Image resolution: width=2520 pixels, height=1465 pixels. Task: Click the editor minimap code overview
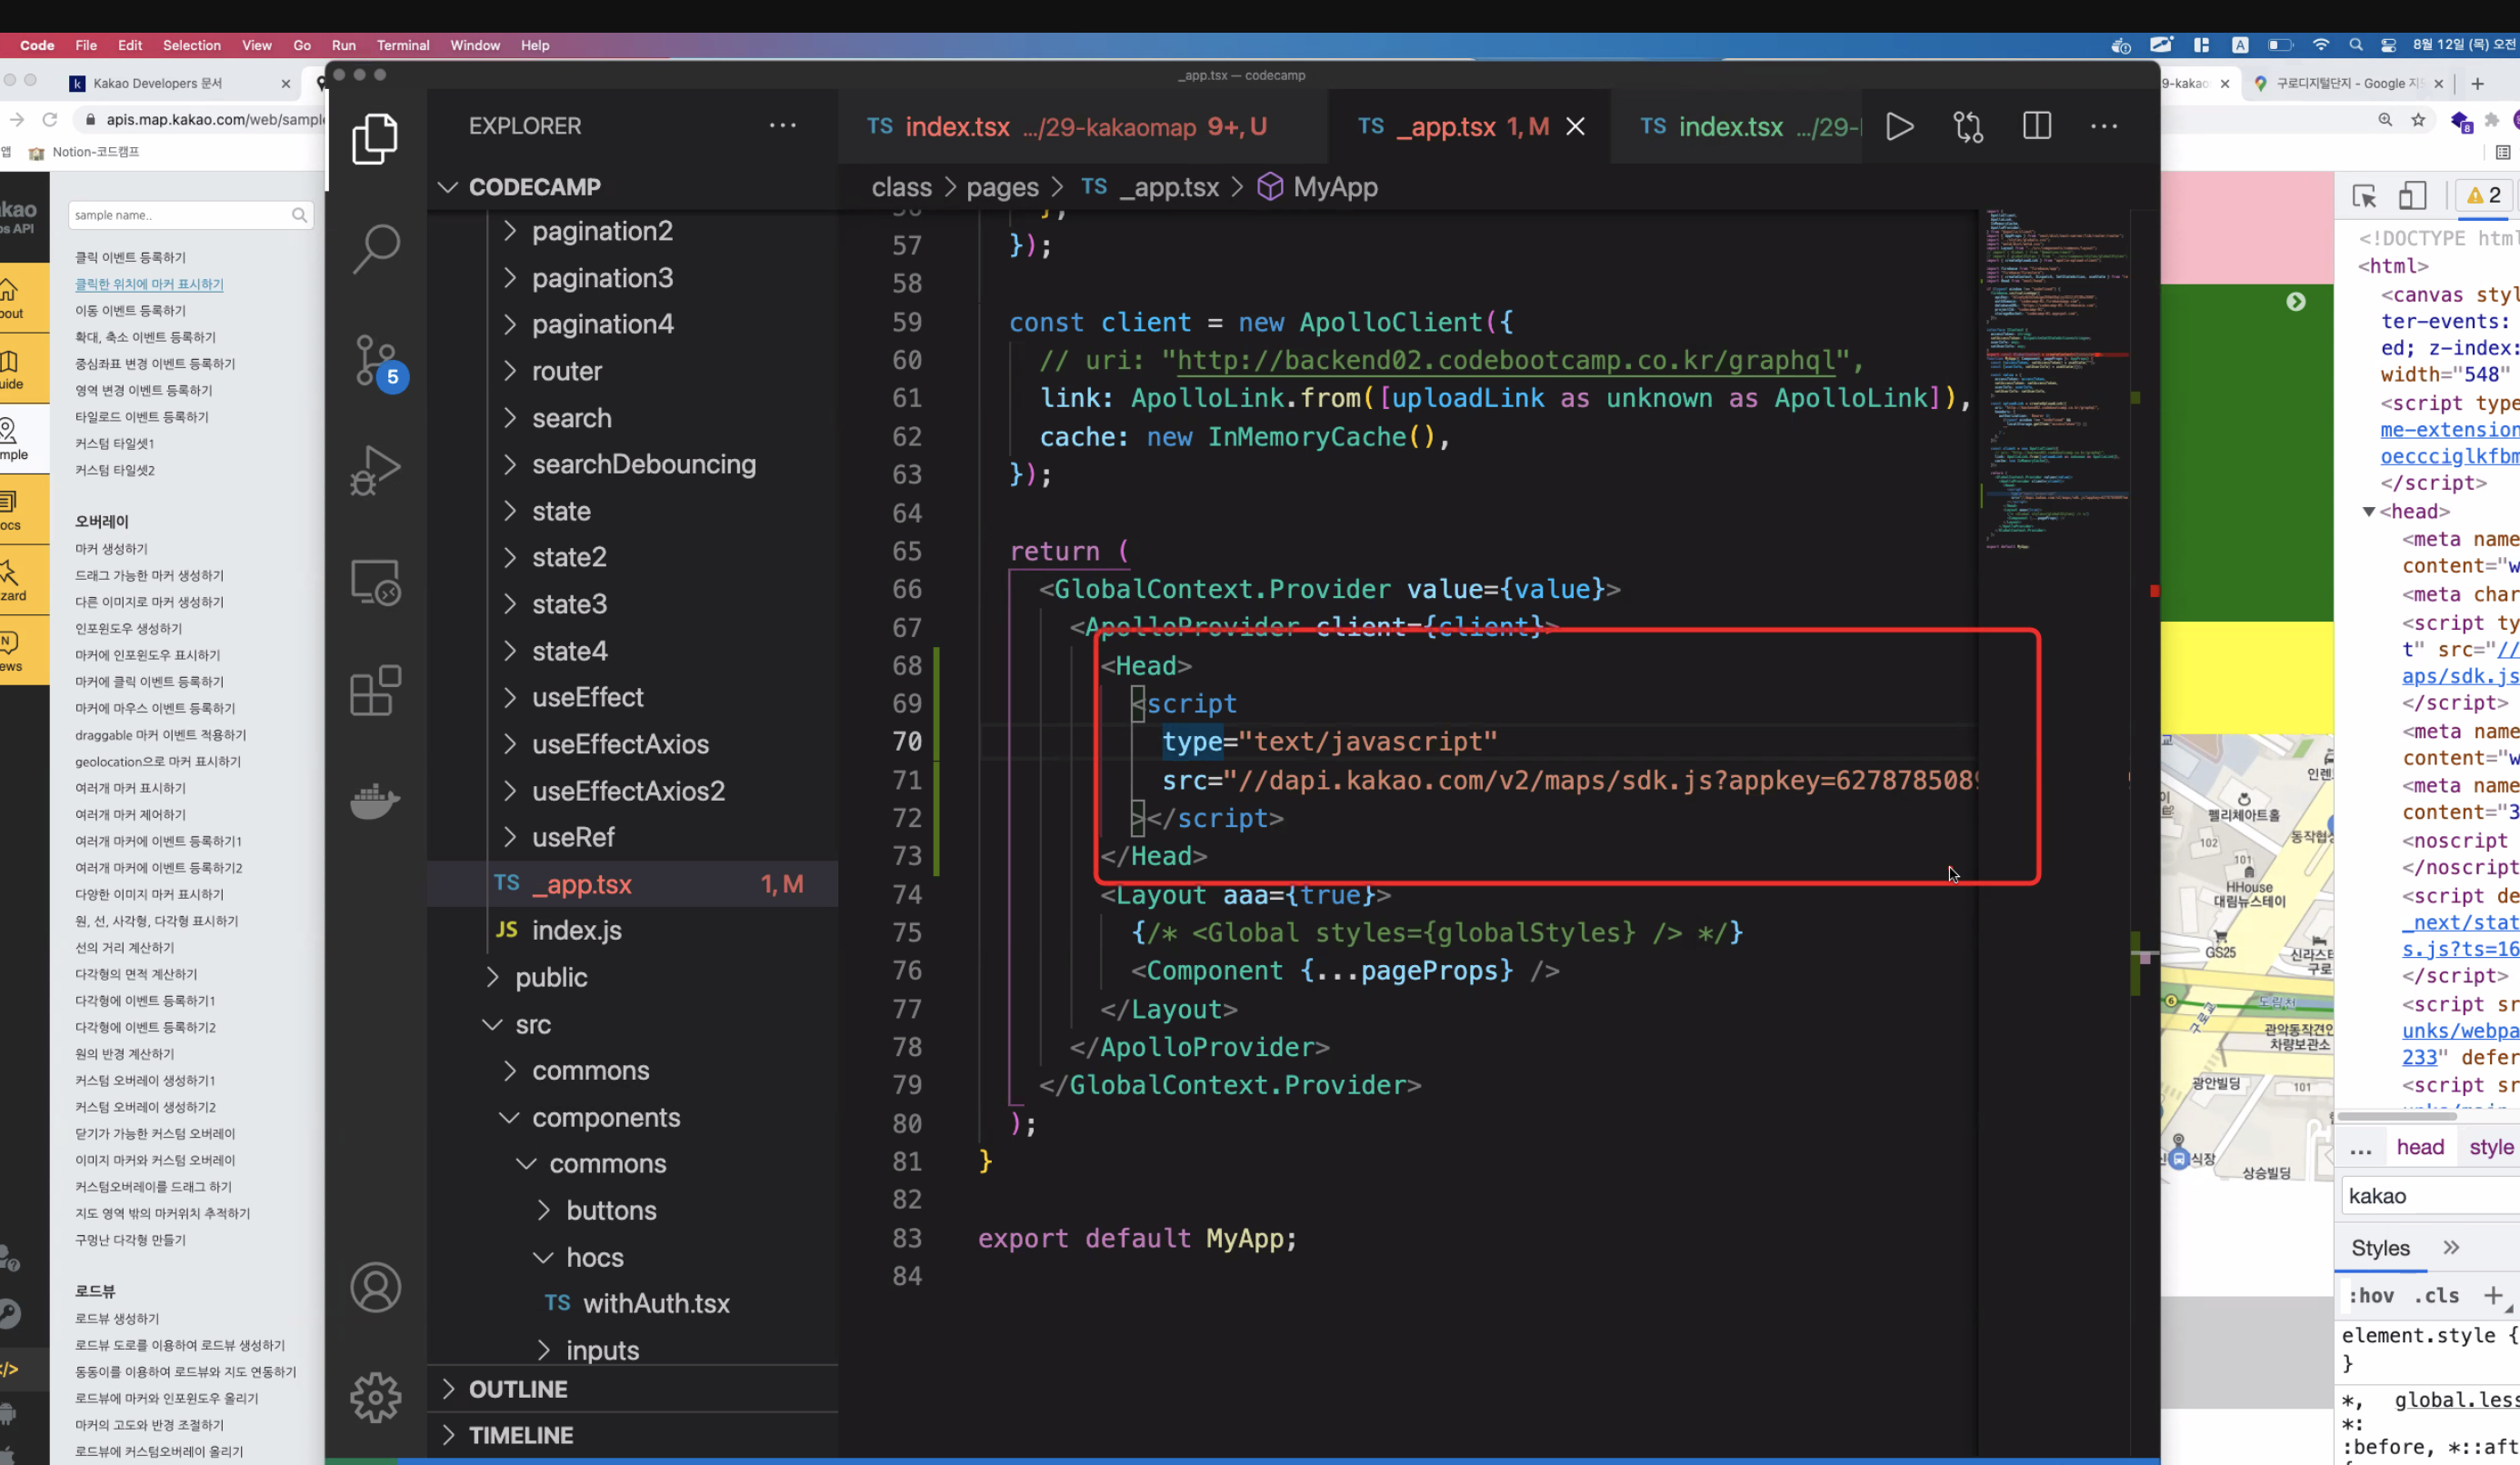coord(2055,380)
